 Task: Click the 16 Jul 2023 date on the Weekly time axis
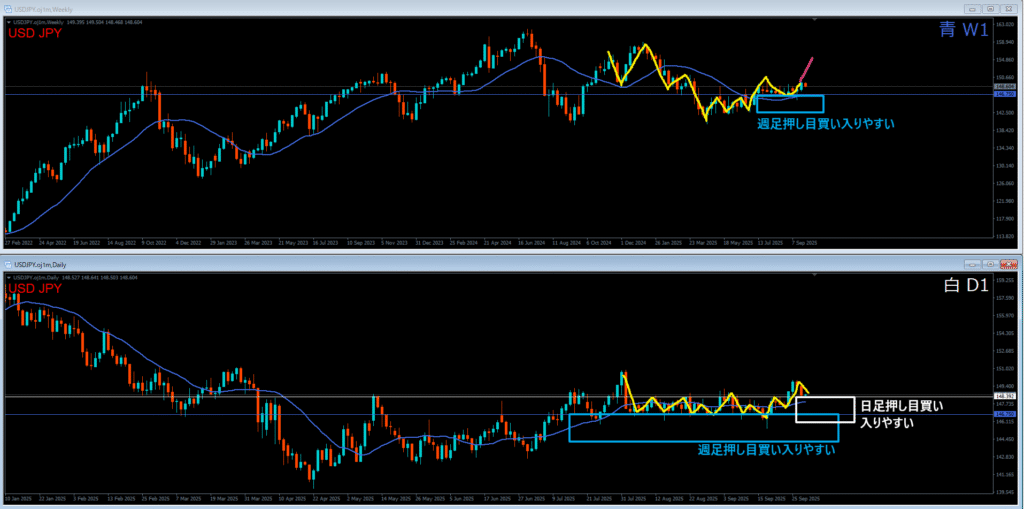coord(324,242)
